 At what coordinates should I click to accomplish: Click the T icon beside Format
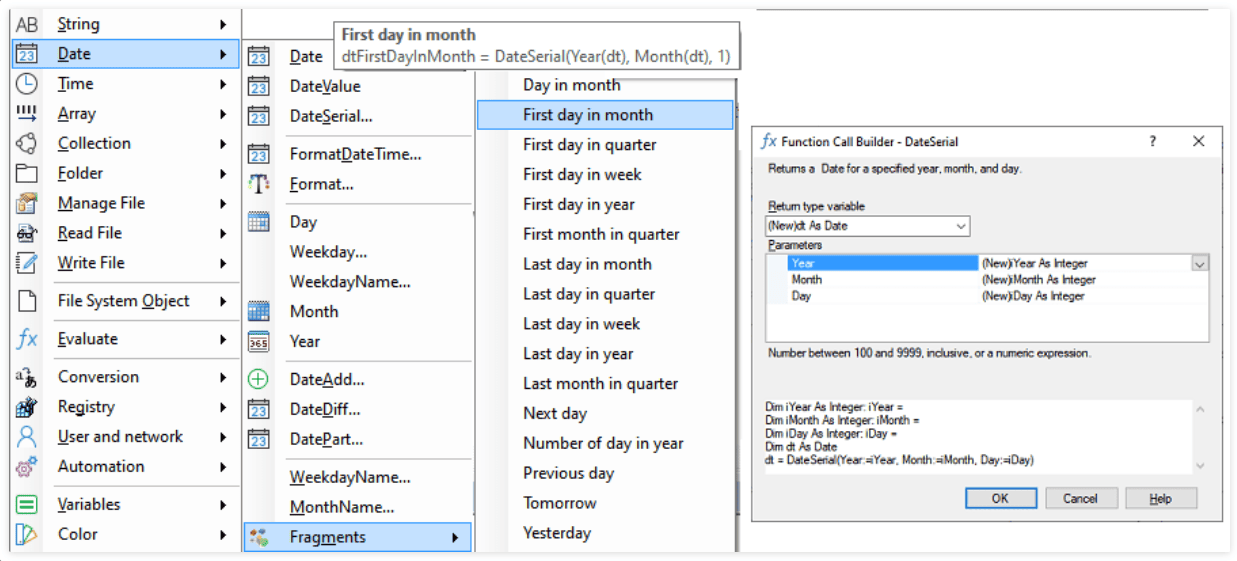258,184
